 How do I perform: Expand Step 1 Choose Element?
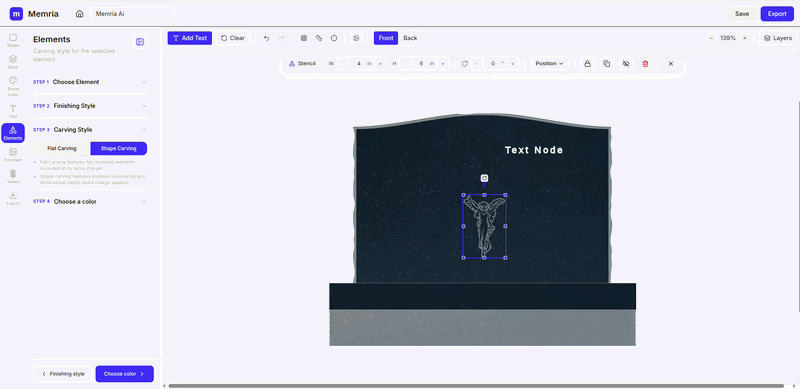pos(90,82)
